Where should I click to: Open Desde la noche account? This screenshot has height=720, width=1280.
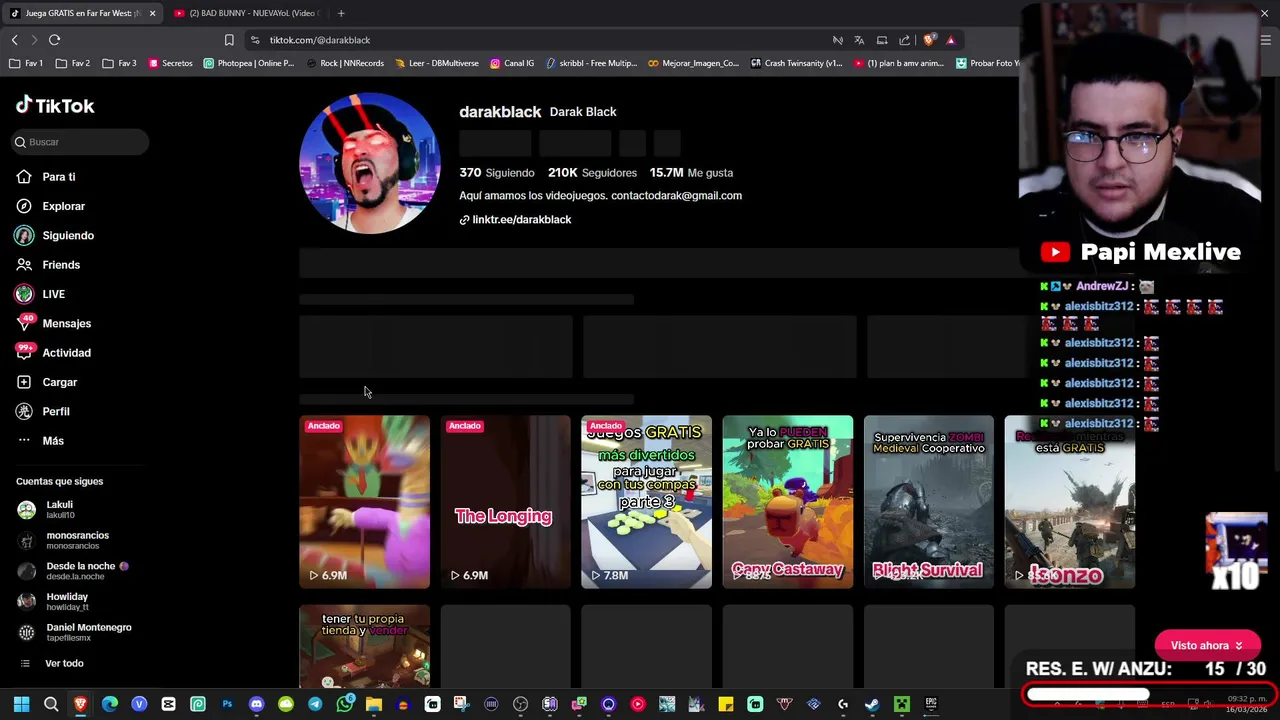[x=73, y=570]
